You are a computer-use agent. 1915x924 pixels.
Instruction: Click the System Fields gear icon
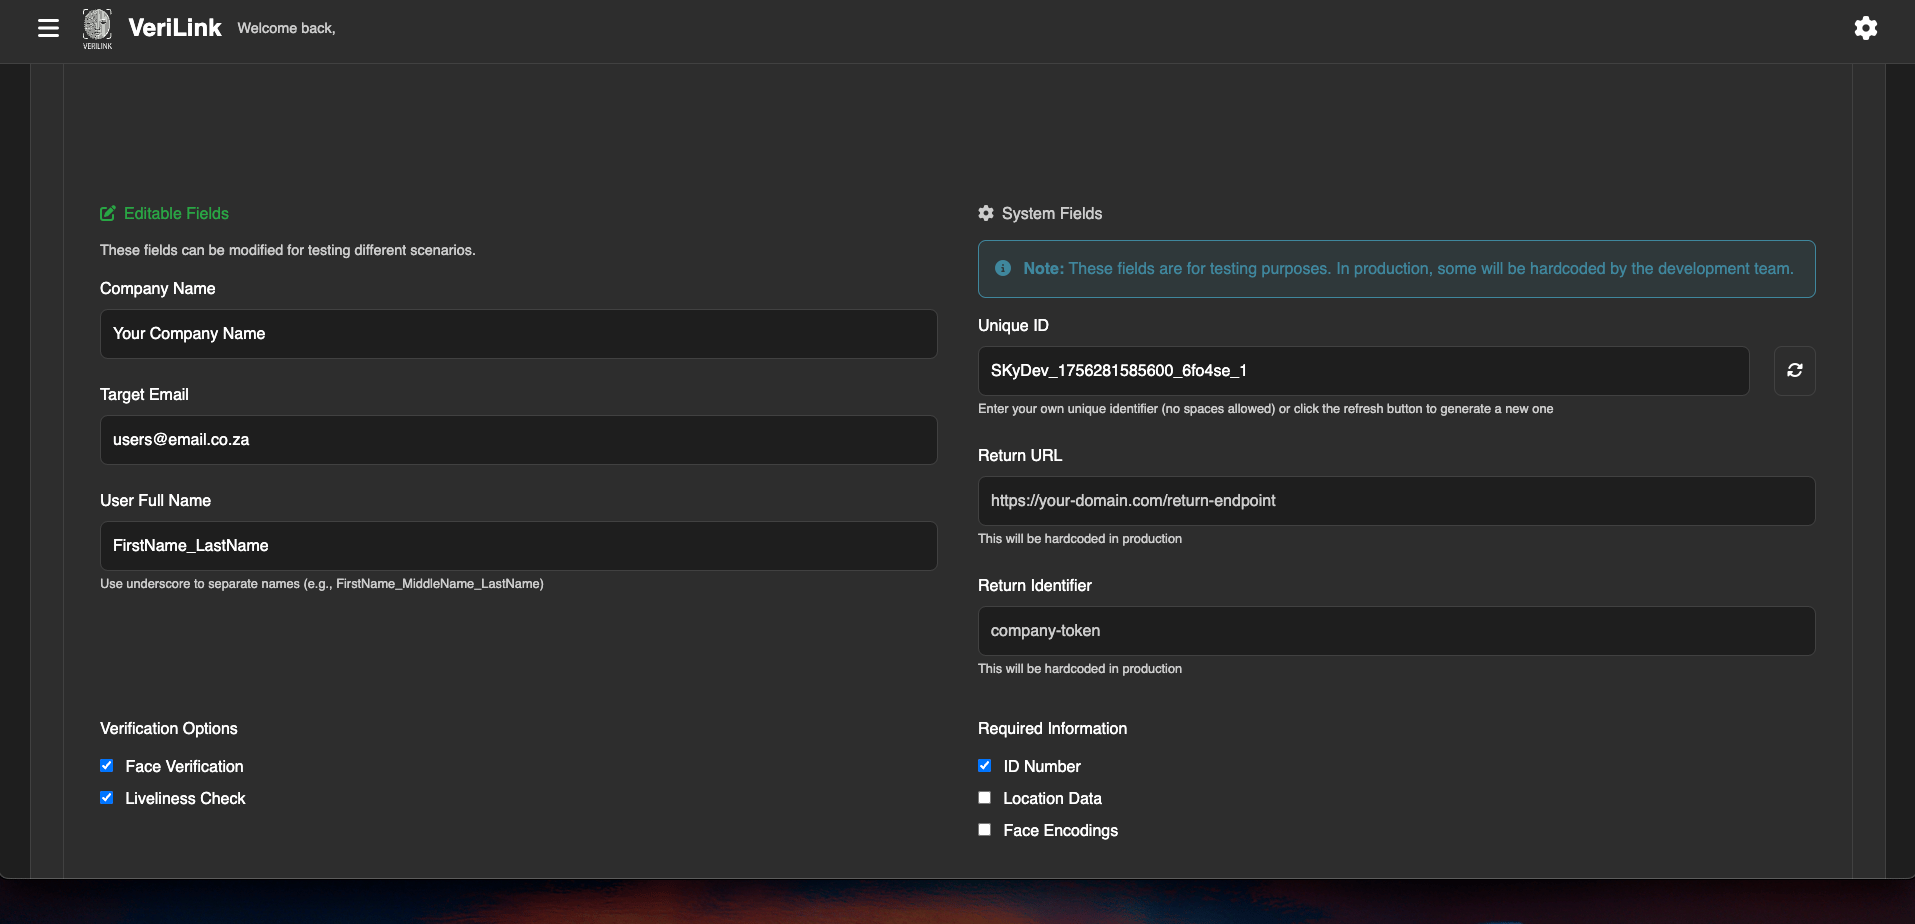[986, 214]
